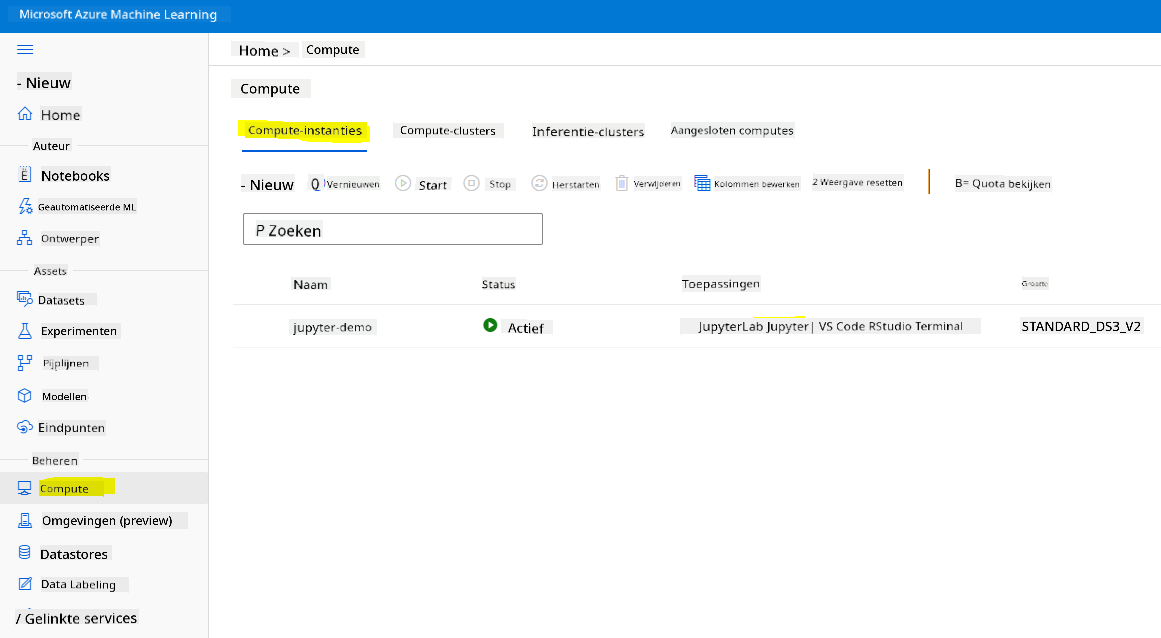
Task: Open the RStudio application link
Action: 890,326
